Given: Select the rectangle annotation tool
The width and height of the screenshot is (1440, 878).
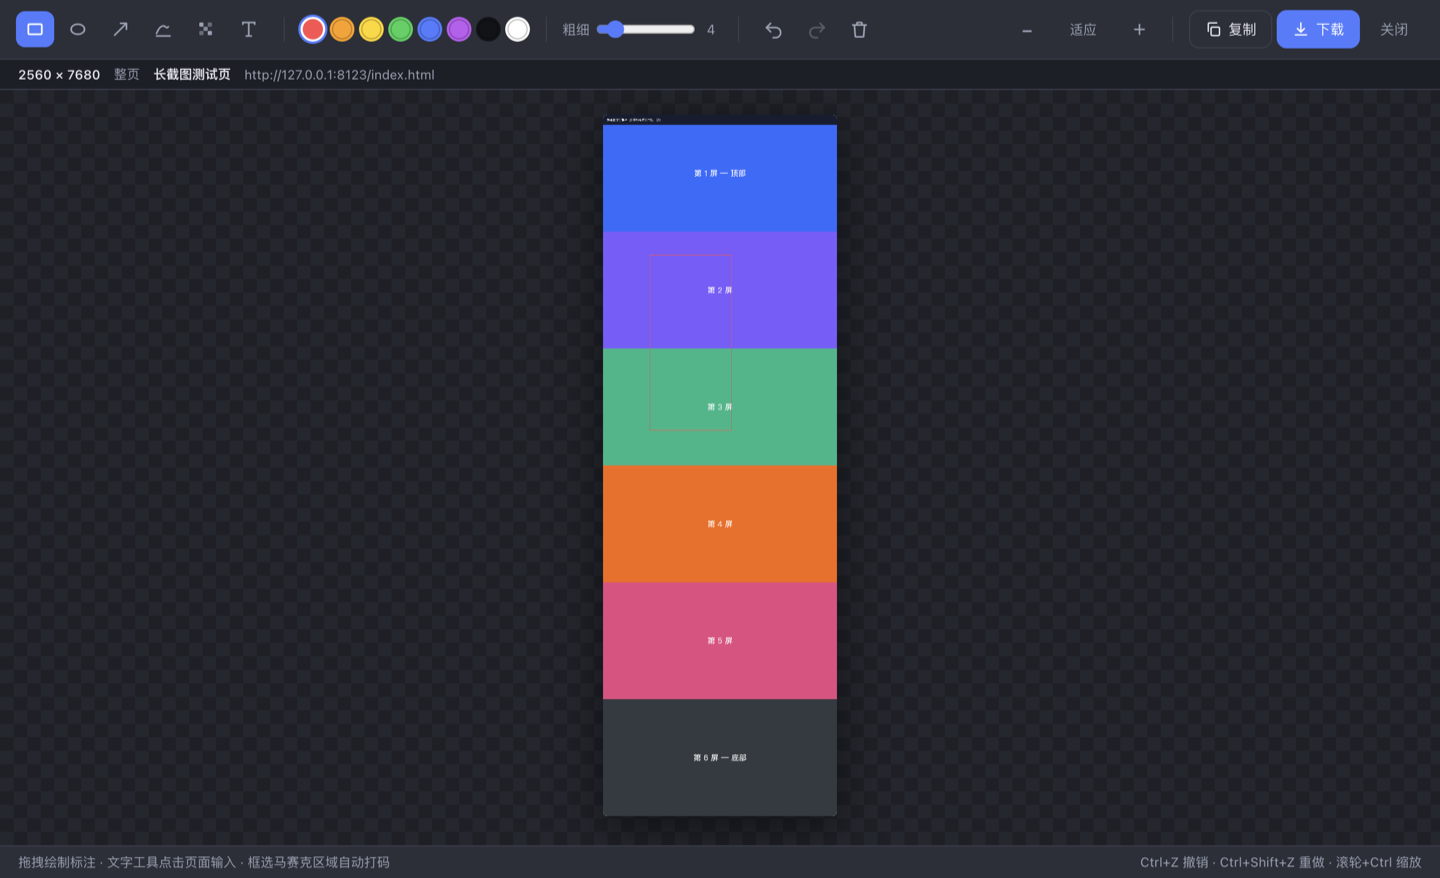Looking at the screenshot, I should click(x=35, y=30).
